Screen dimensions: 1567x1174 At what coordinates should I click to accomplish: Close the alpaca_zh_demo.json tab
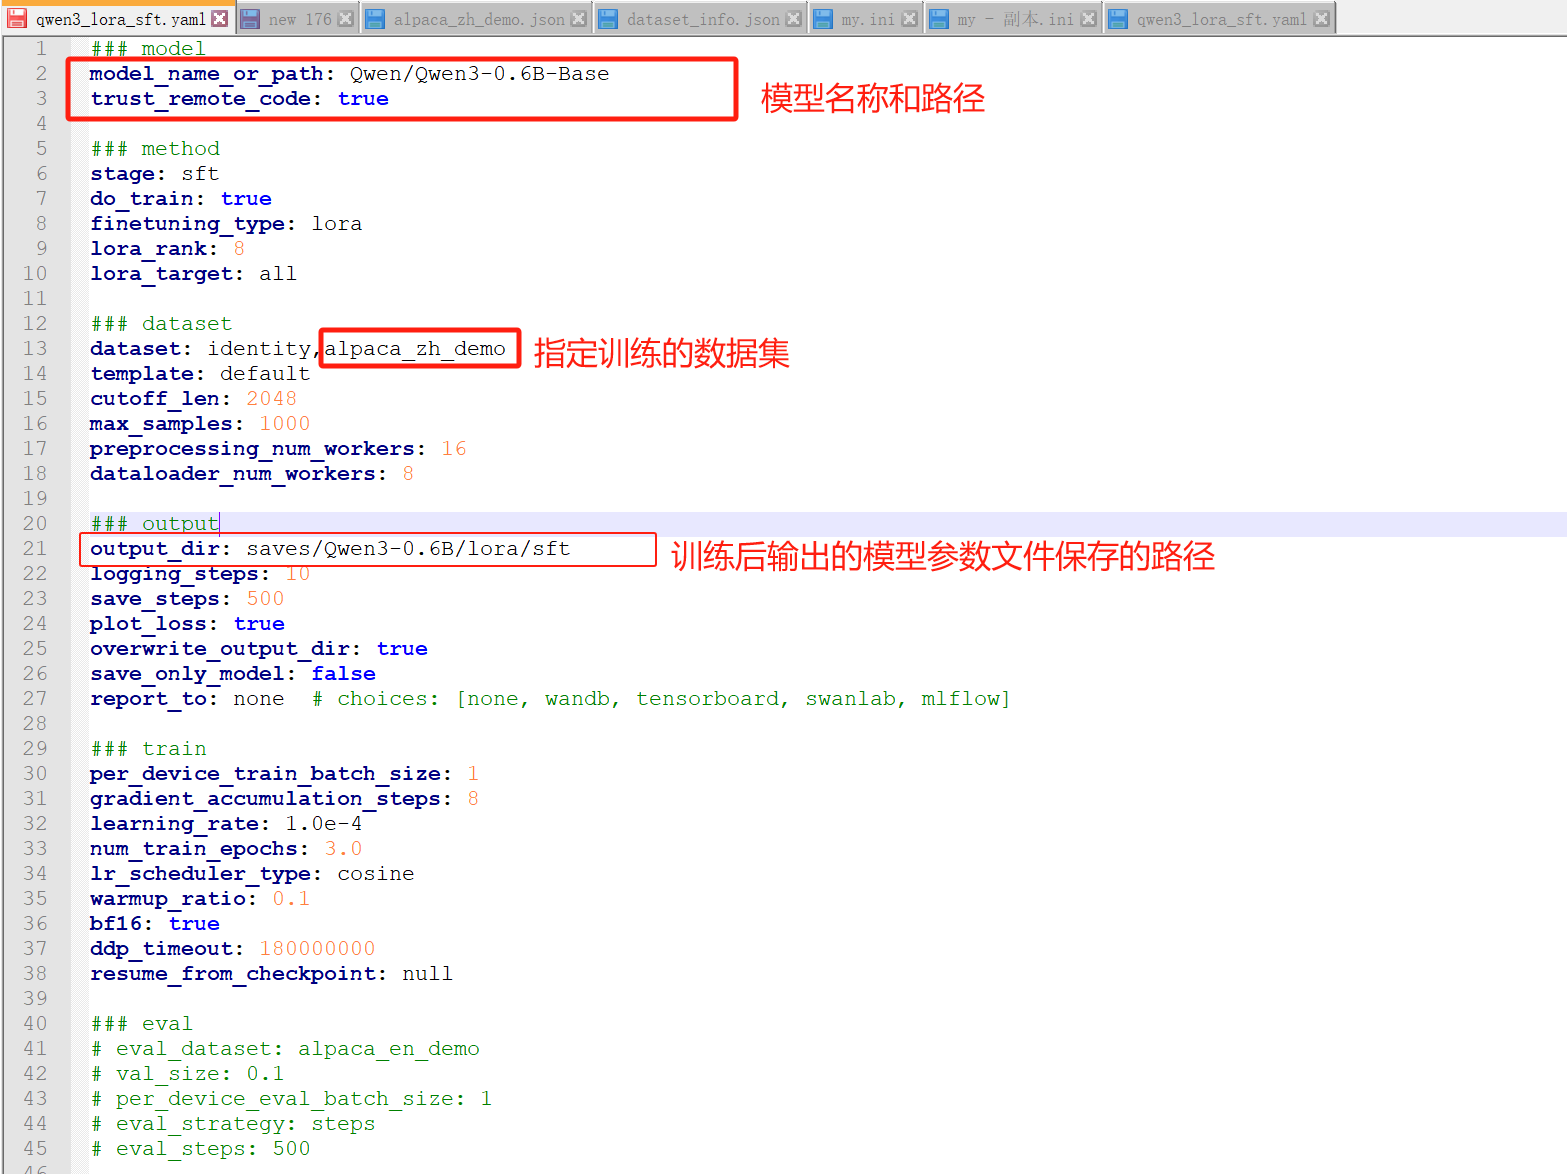[x=578, y=19]
